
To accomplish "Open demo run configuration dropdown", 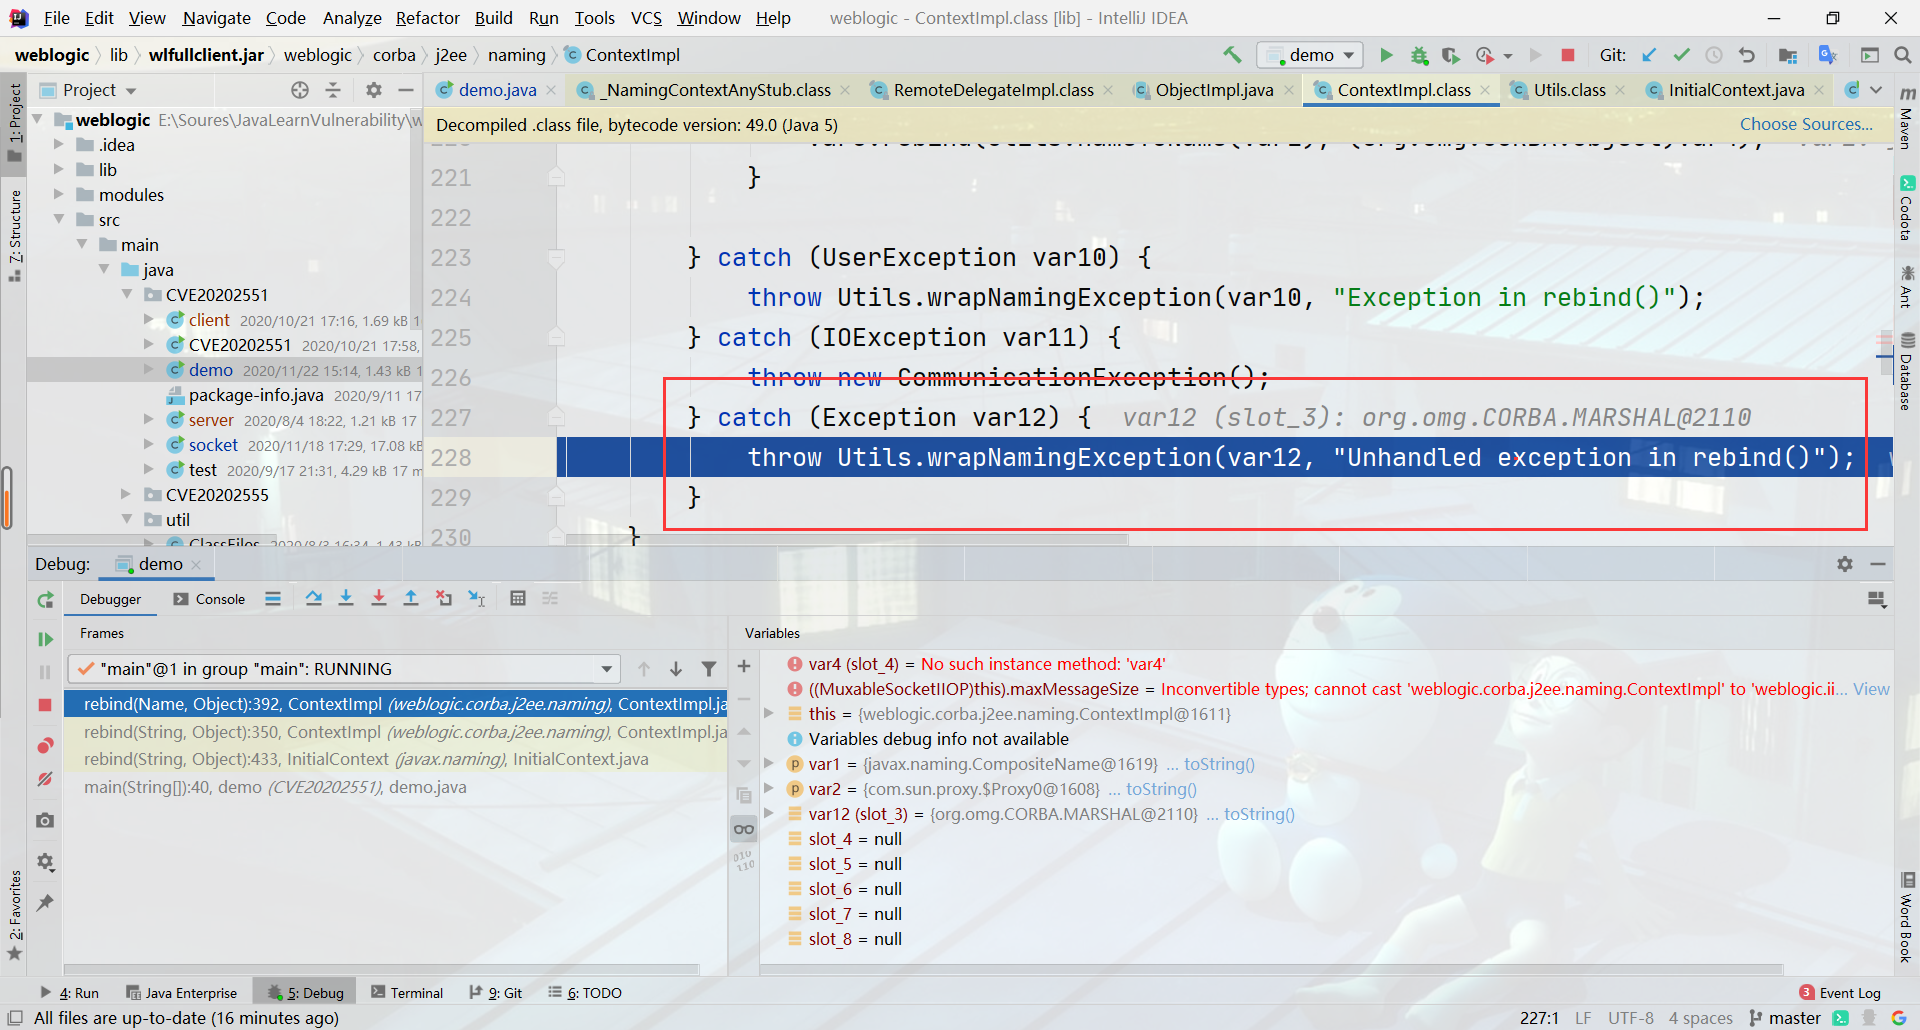I will 1310,55.
